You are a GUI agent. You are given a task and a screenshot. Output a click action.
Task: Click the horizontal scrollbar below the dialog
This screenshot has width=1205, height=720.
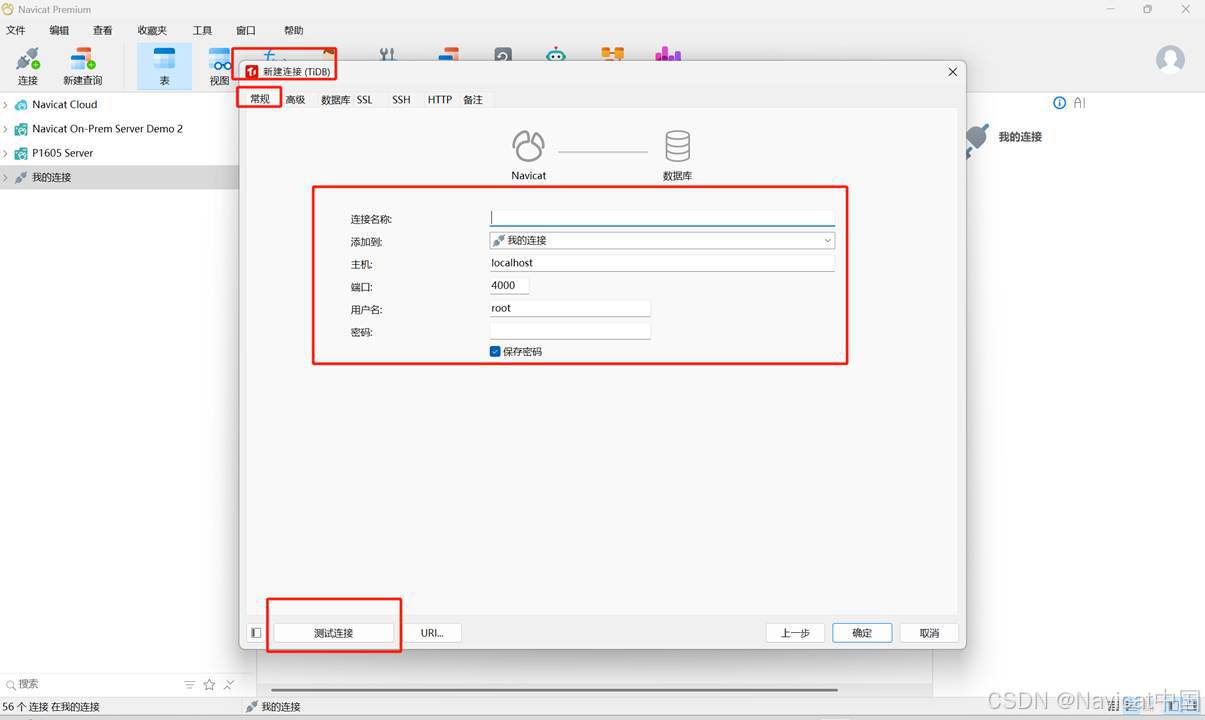tap(554, 690)
